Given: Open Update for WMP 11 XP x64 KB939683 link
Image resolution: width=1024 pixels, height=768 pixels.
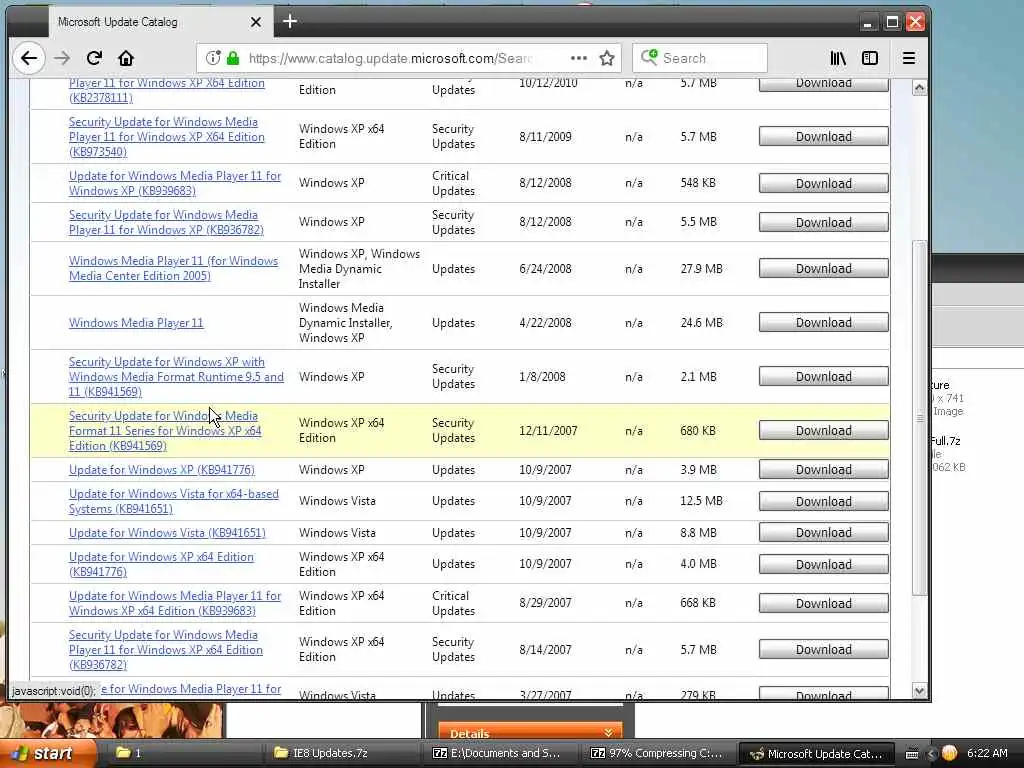Looking at the screenshot, I should (x=174, y=603).
